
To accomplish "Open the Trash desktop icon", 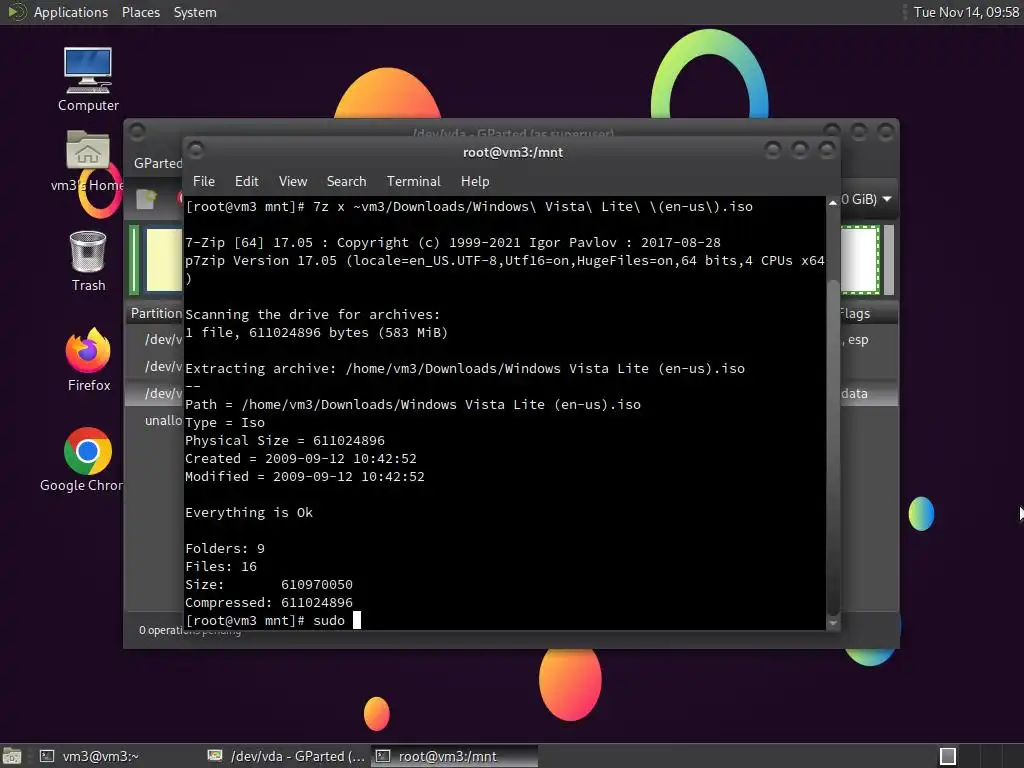I will point(88,261).
